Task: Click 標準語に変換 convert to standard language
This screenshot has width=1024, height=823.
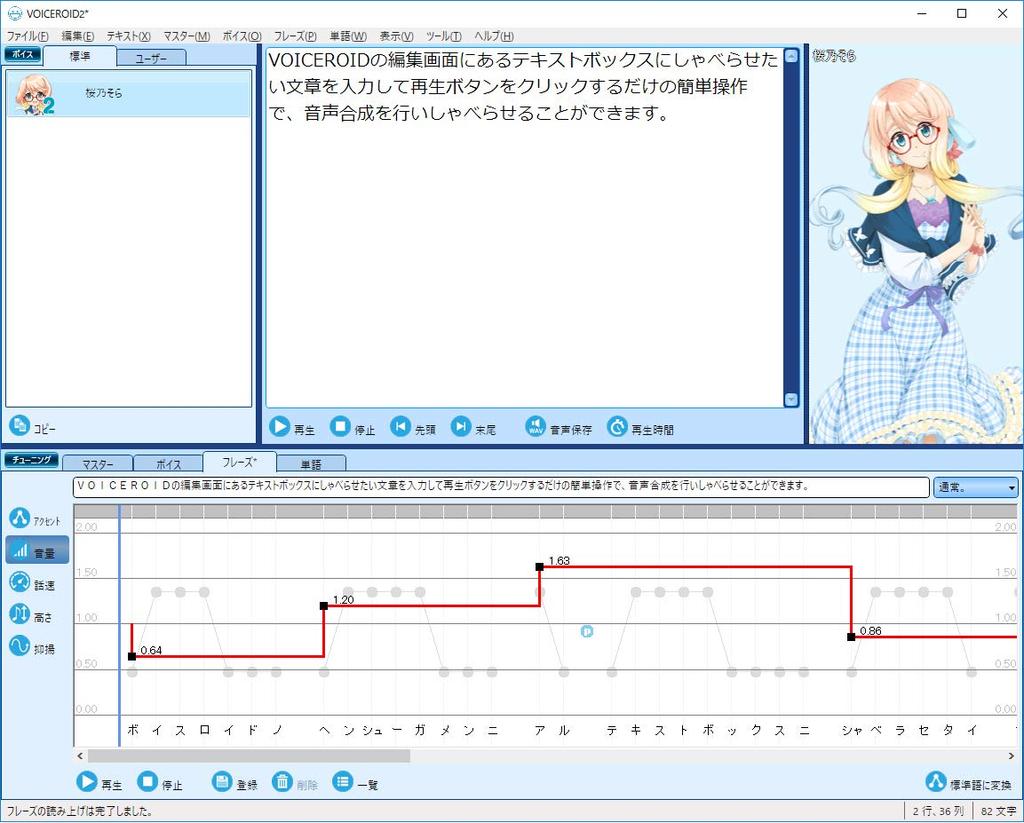Action: [x=936, y=783]
